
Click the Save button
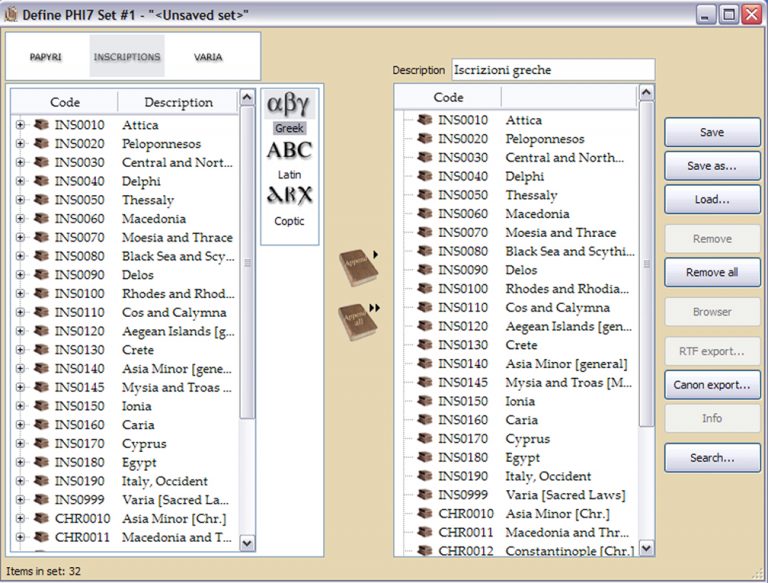pyautogui.click(x=712, y=132)
